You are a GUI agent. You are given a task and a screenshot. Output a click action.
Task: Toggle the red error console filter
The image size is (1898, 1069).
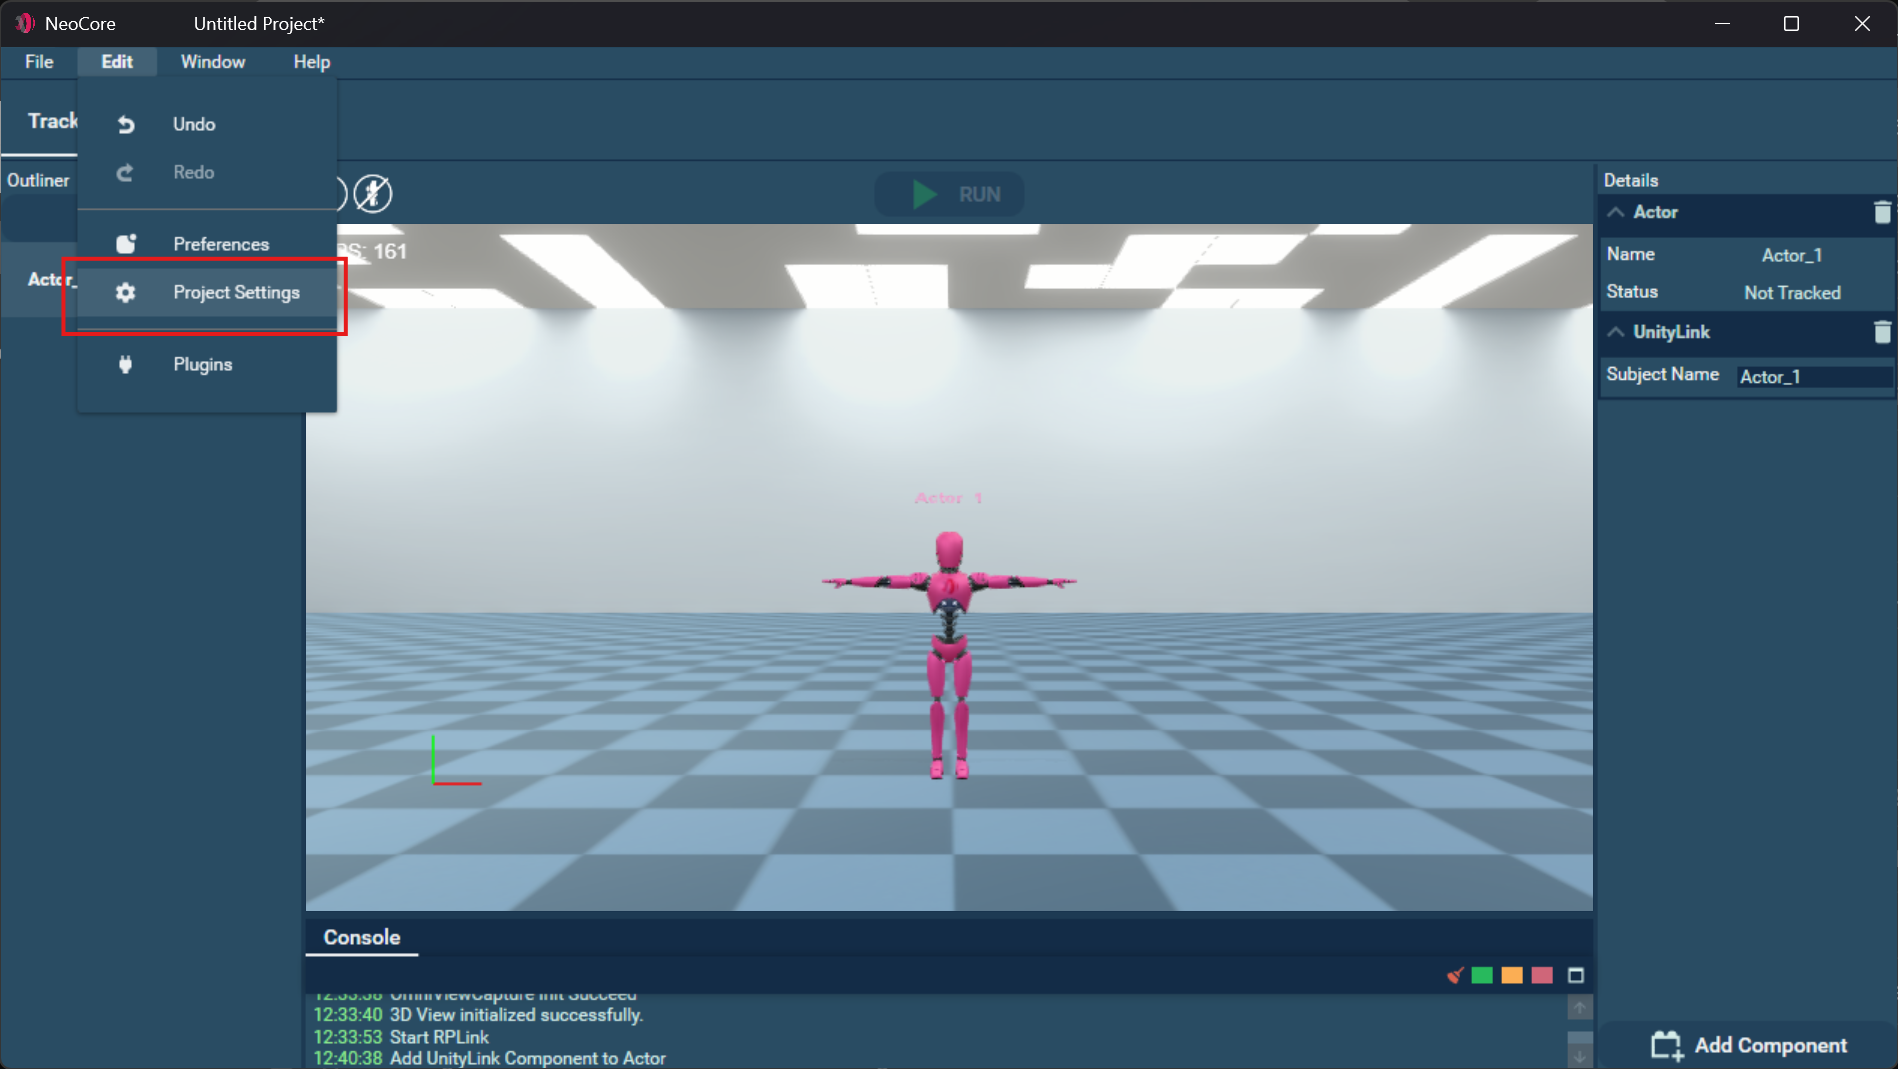1542,975
